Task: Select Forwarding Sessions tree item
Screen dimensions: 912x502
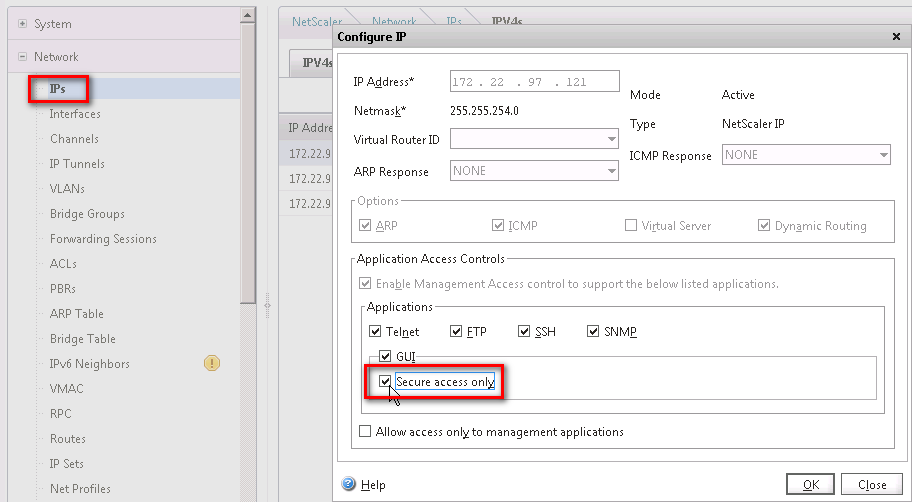Action: point(104,239)
